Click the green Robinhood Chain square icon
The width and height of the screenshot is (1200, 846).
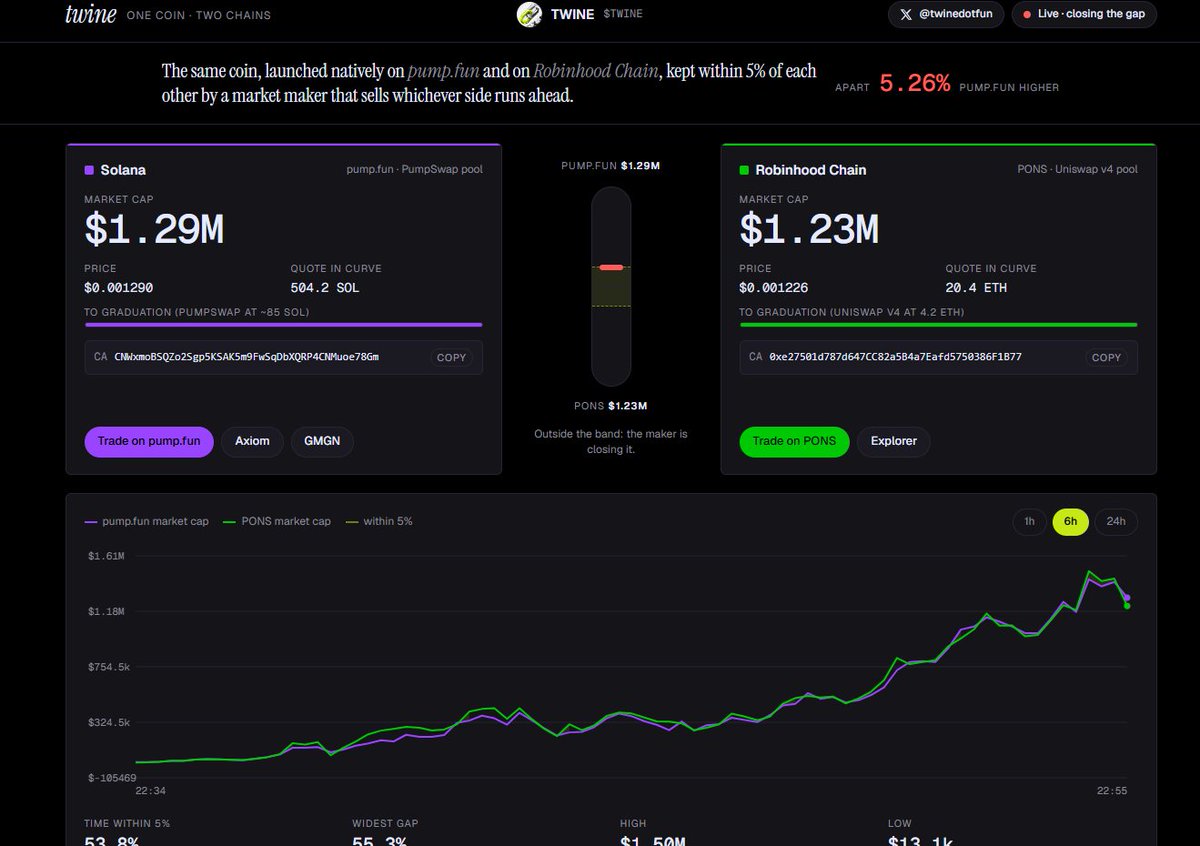click(x=744, y=170)
